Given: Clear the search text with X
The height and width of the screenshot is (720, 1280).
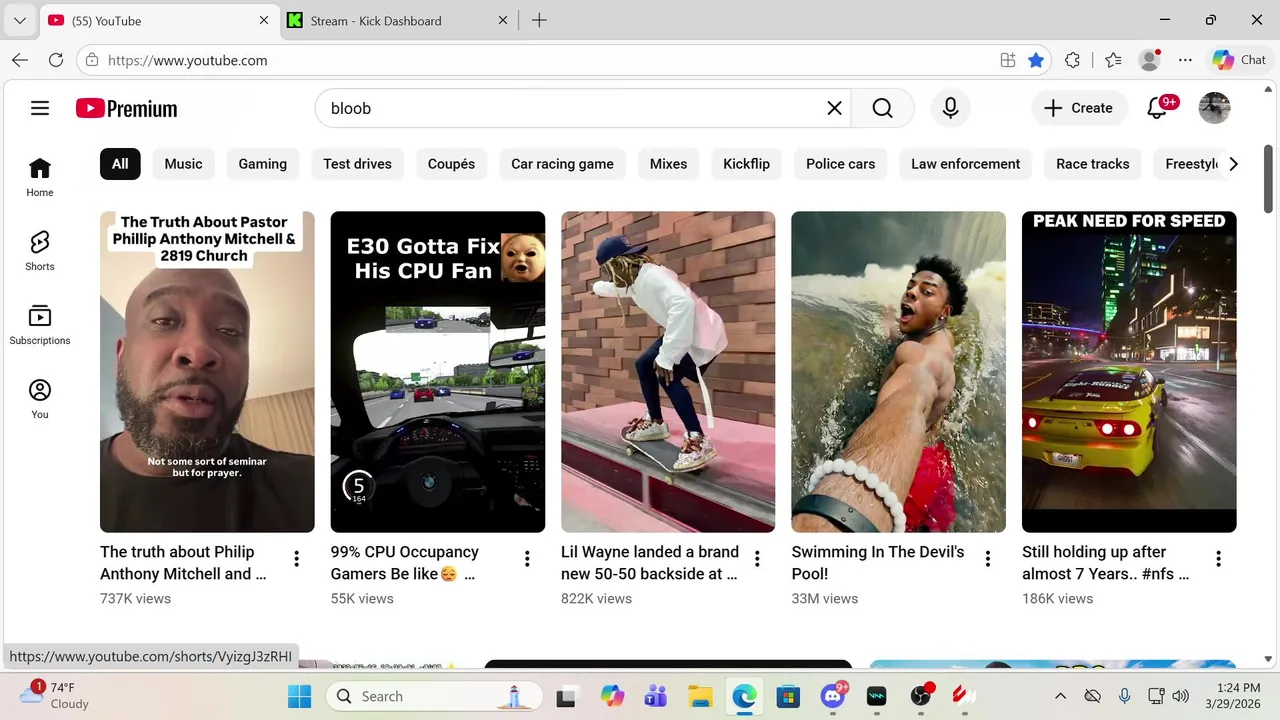Looking at the screenshot, I should (834, 108).
